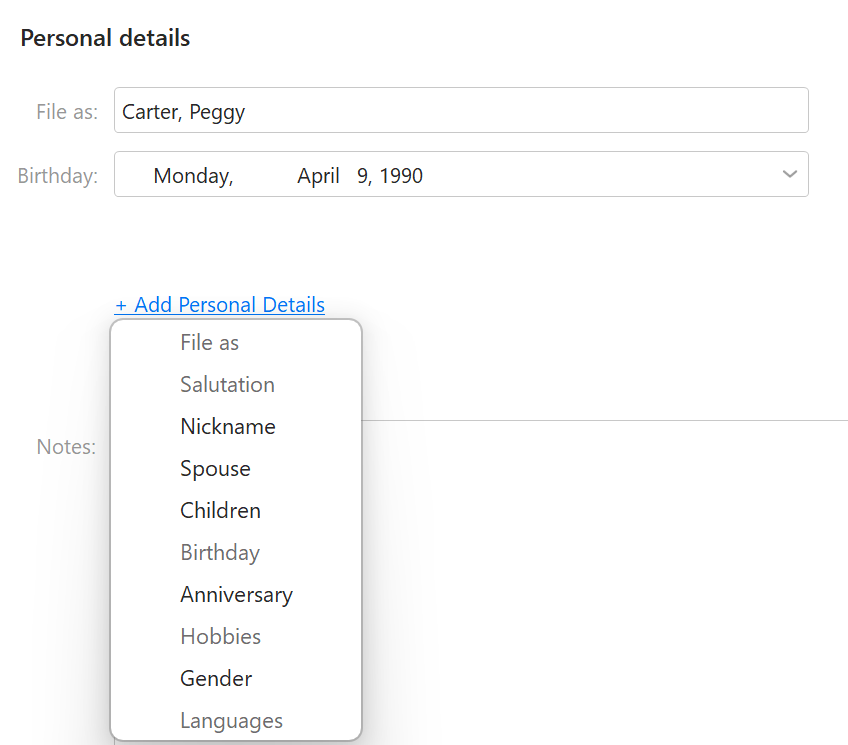The image size is (848, 745).
Task: Select the month April in Birthday field
Action: (318, 176)
